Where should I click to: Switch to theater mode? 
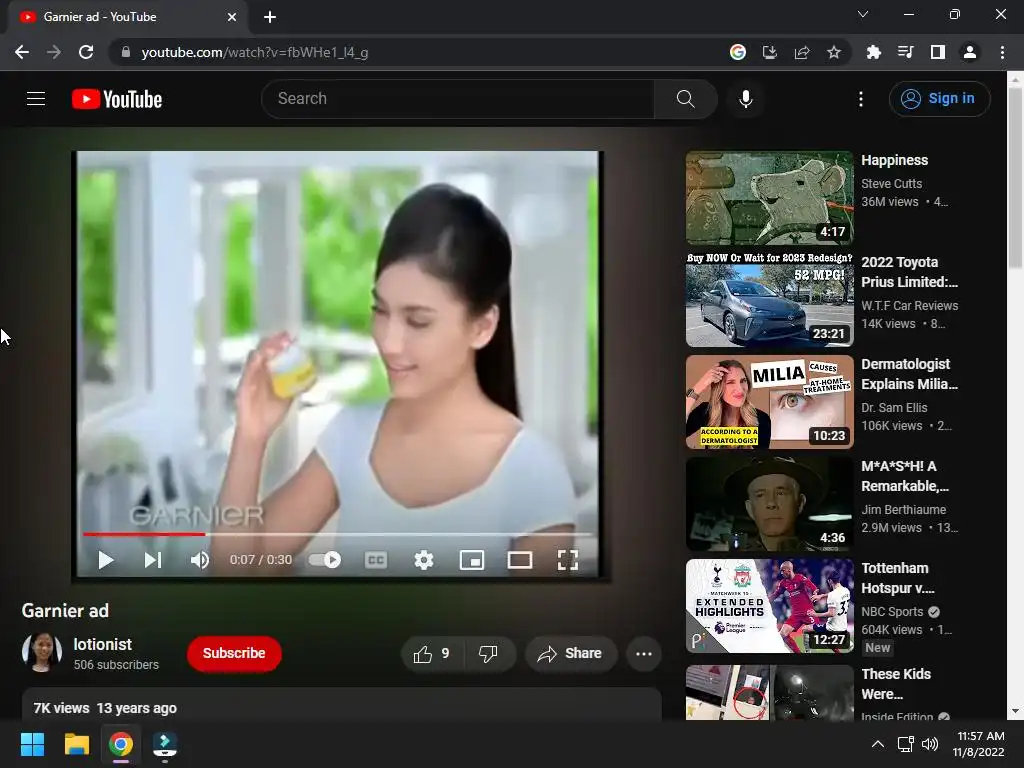click(520, 560)
